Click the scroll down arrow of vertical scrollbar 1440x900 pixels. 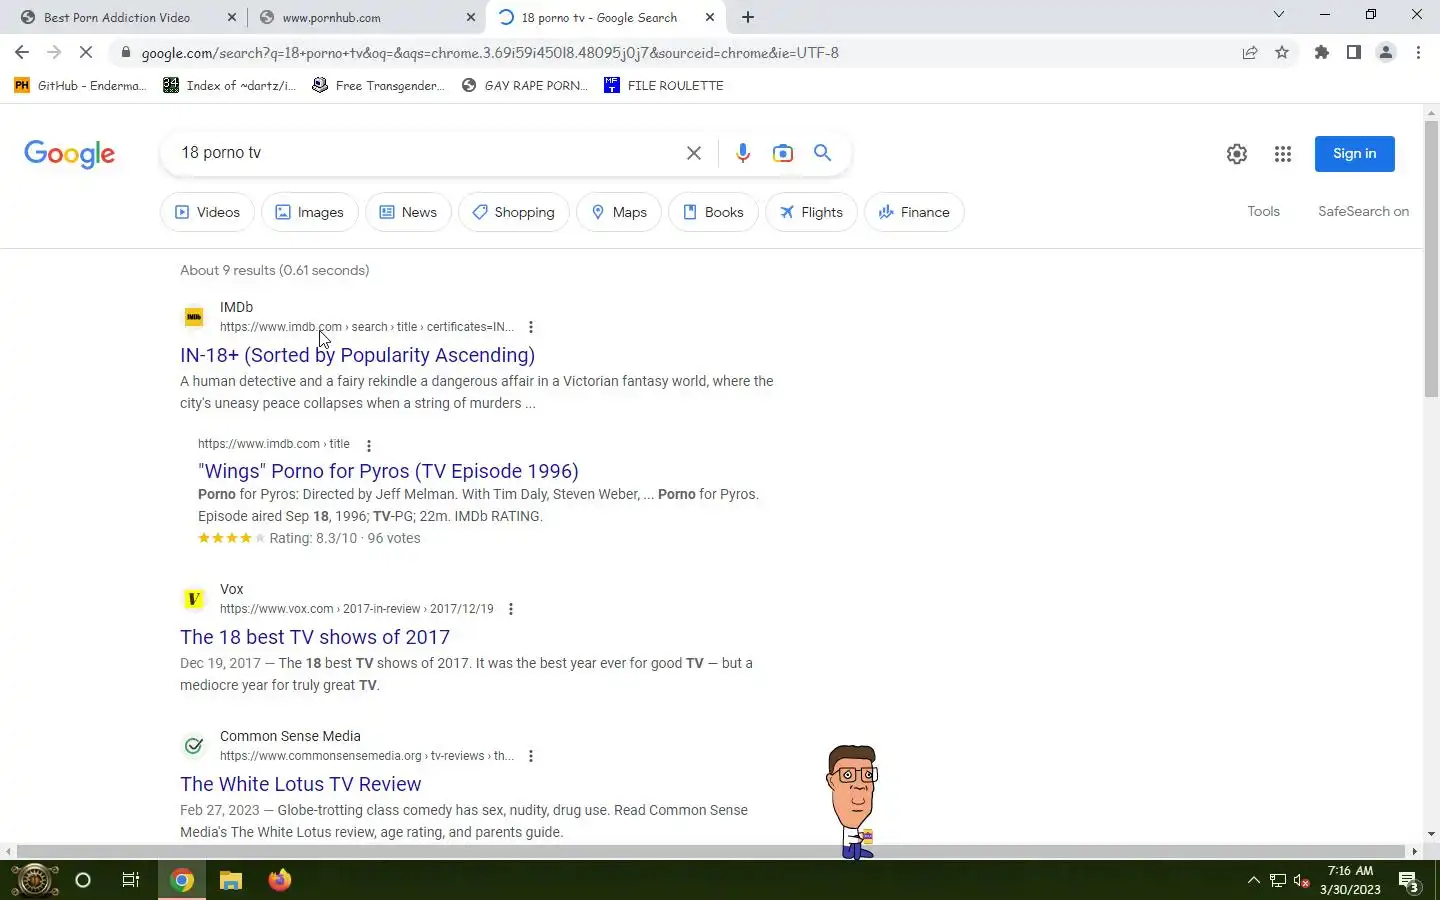(x=1431, y=834)
